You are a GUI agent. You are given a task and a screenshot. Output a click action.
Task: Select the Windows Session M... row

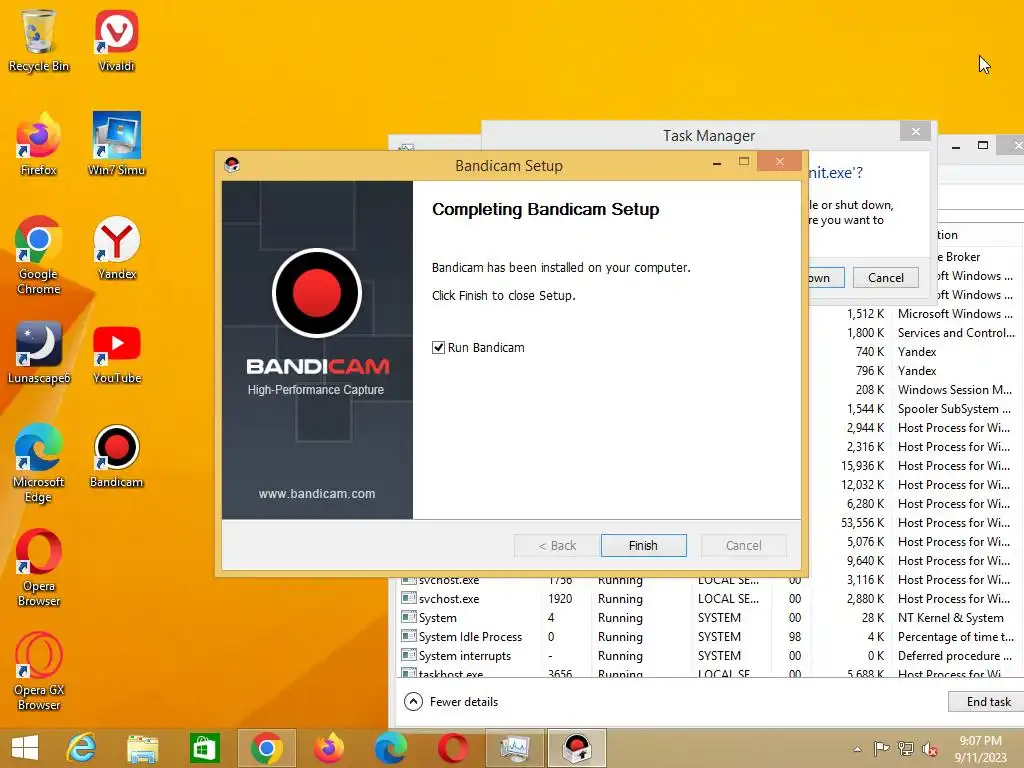(914, 390)
